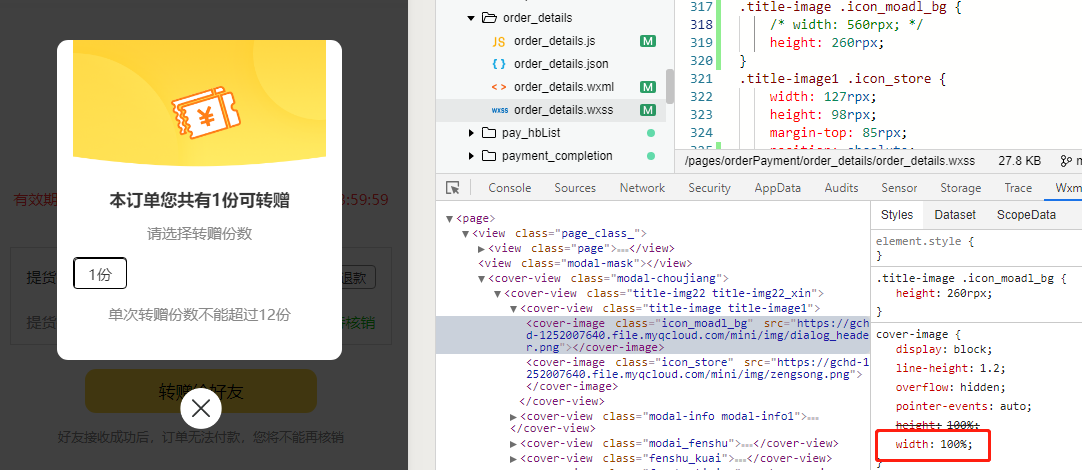Switch to the Sensor tab
The width and height of the screenshot is (1082, 470).
coord(899,188)
